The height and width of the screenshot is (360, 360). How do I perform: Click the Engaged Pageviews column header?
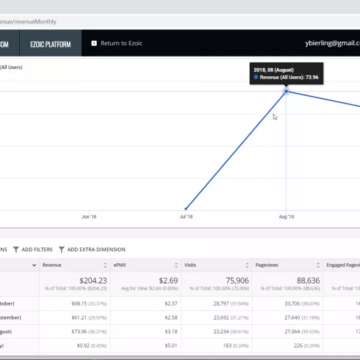click(x=343, y=265)
